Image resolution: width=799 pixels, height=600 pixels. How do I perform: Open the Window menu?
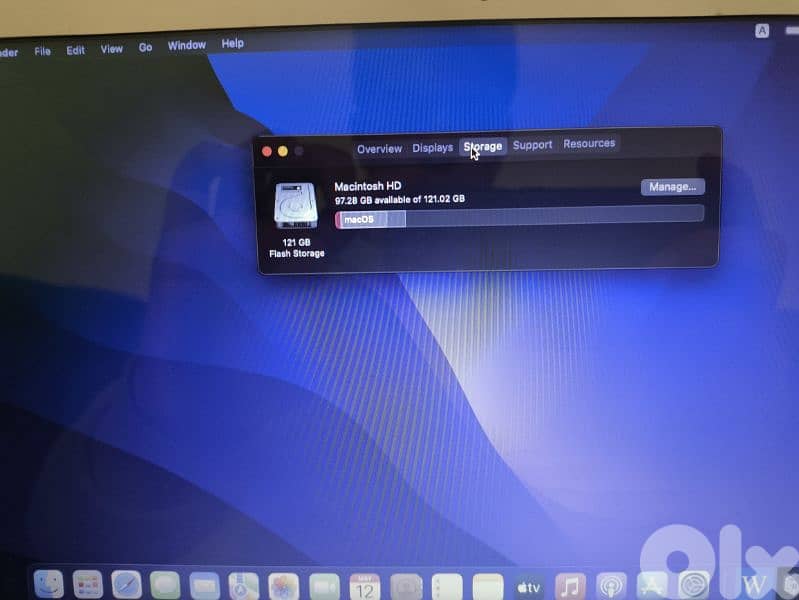click(187, 45)
